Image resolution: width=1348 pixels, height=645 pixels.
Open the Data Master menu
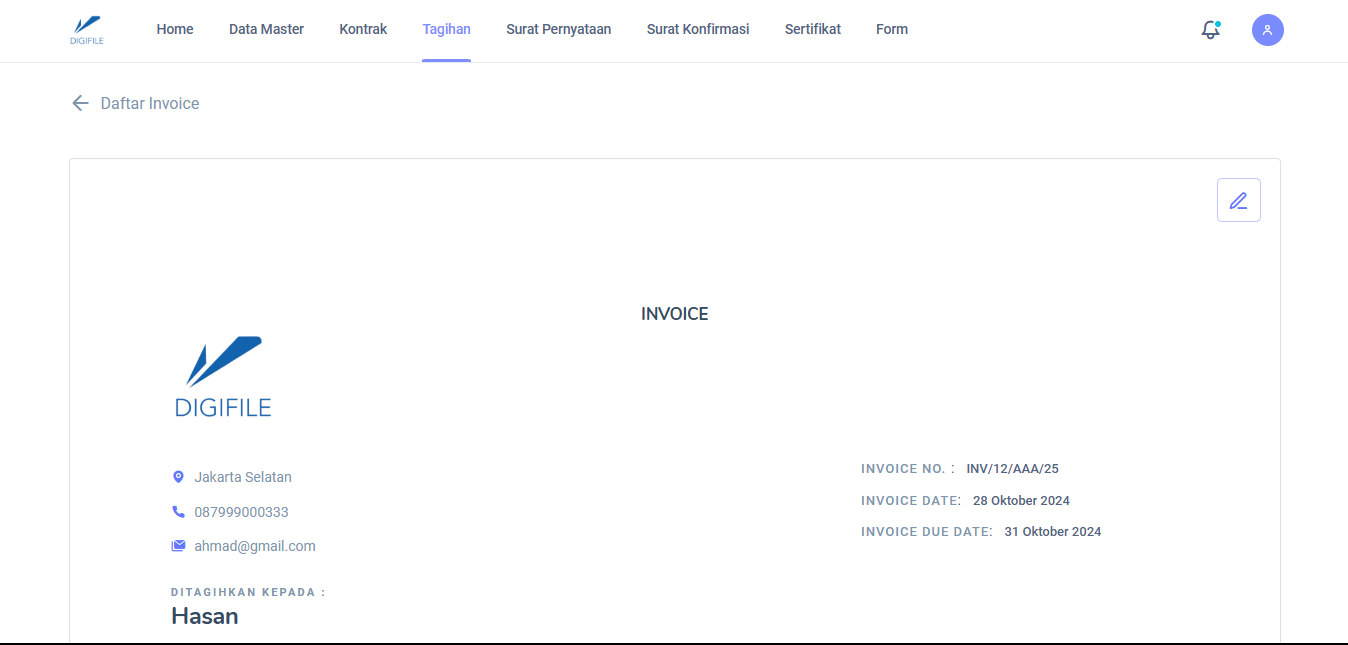click(x=266, y=29)
